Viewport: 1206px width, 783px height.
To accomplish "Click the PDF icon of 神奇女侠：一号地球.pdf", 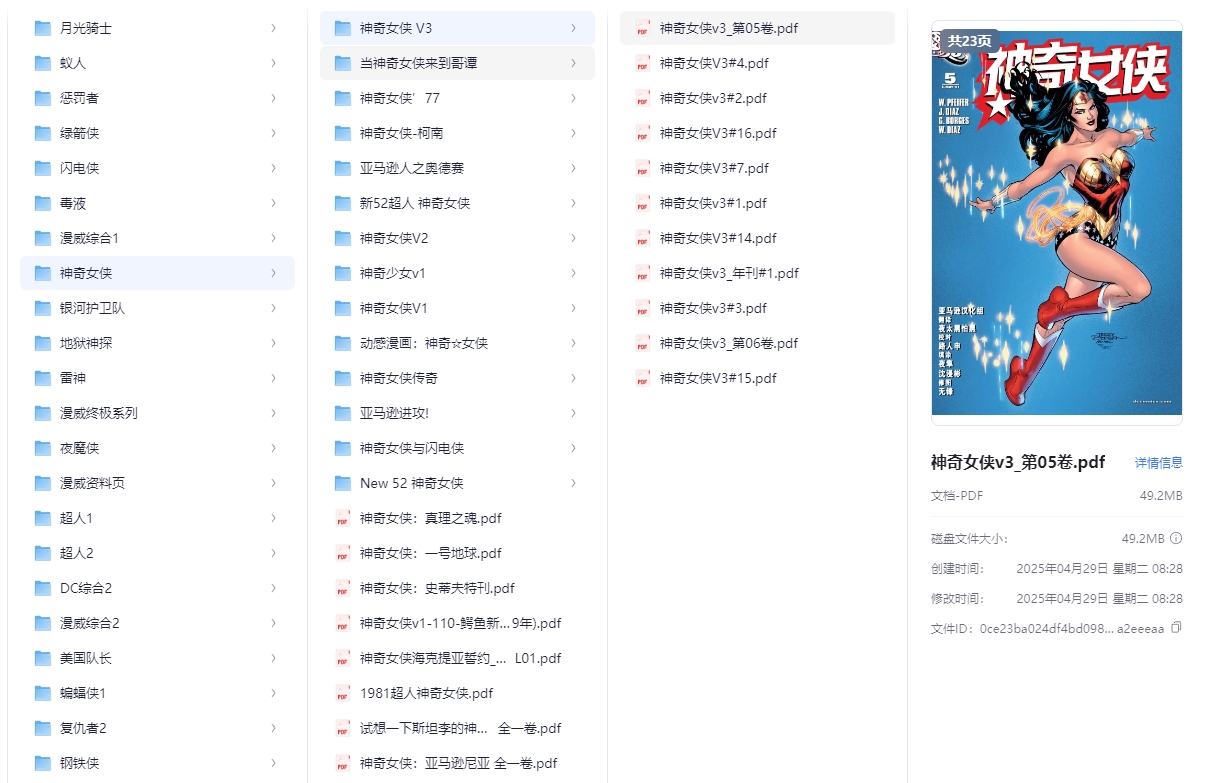I will [342, 553].
